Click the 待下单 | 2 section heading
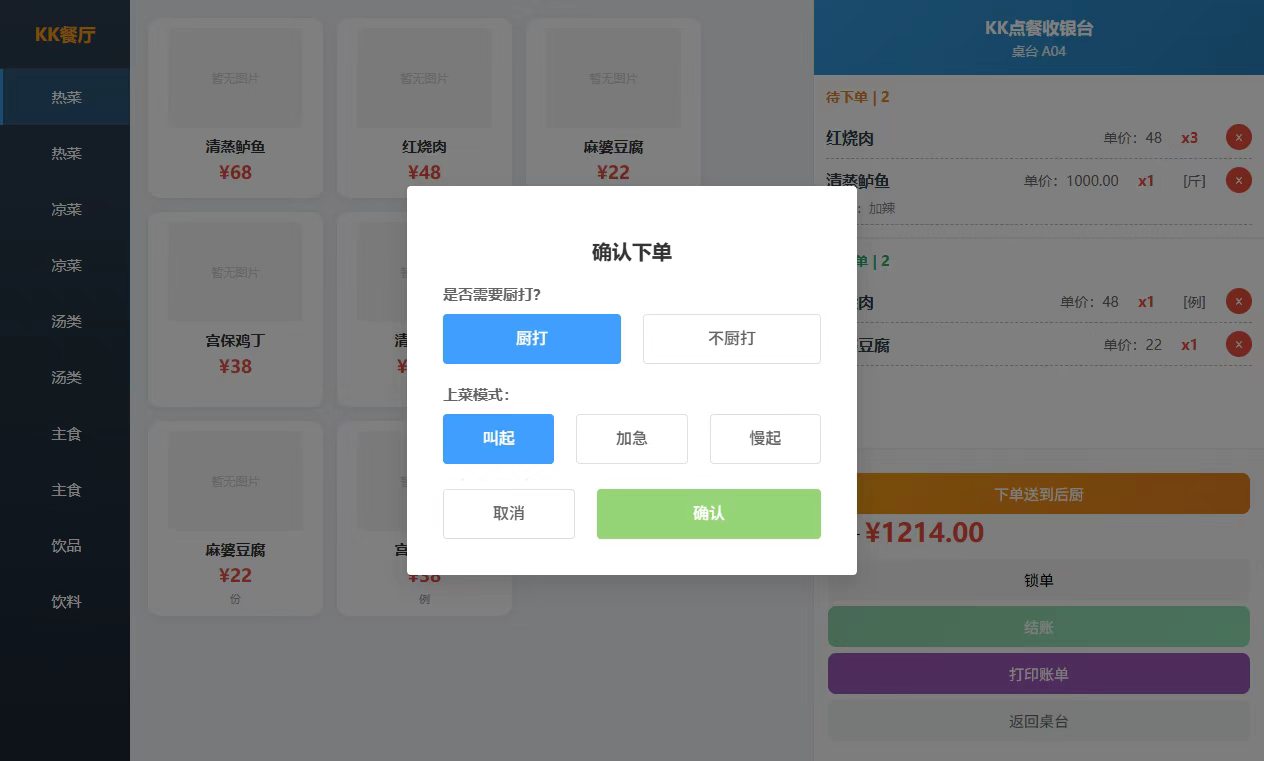Image resolution: width=1264 pixels, height=761 pixels. 858,97
